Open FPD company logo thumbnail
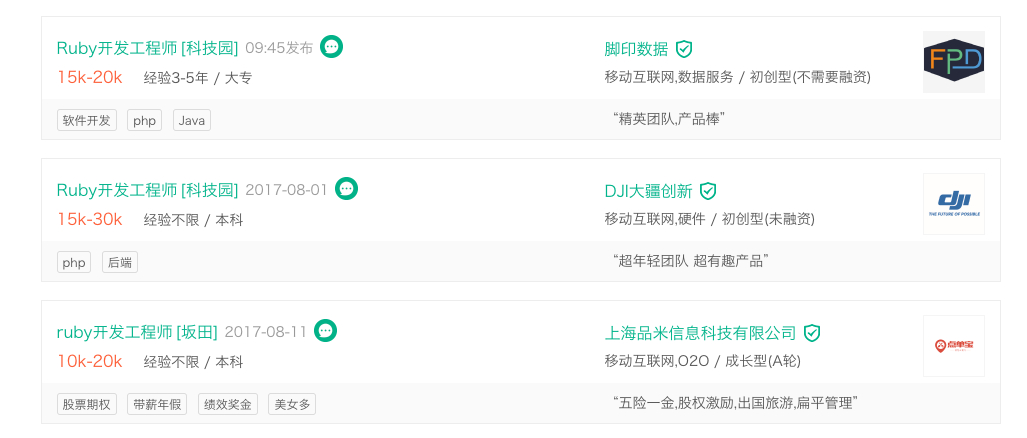Viewport: 1027px width, 438px height. [x=954, y=62]
